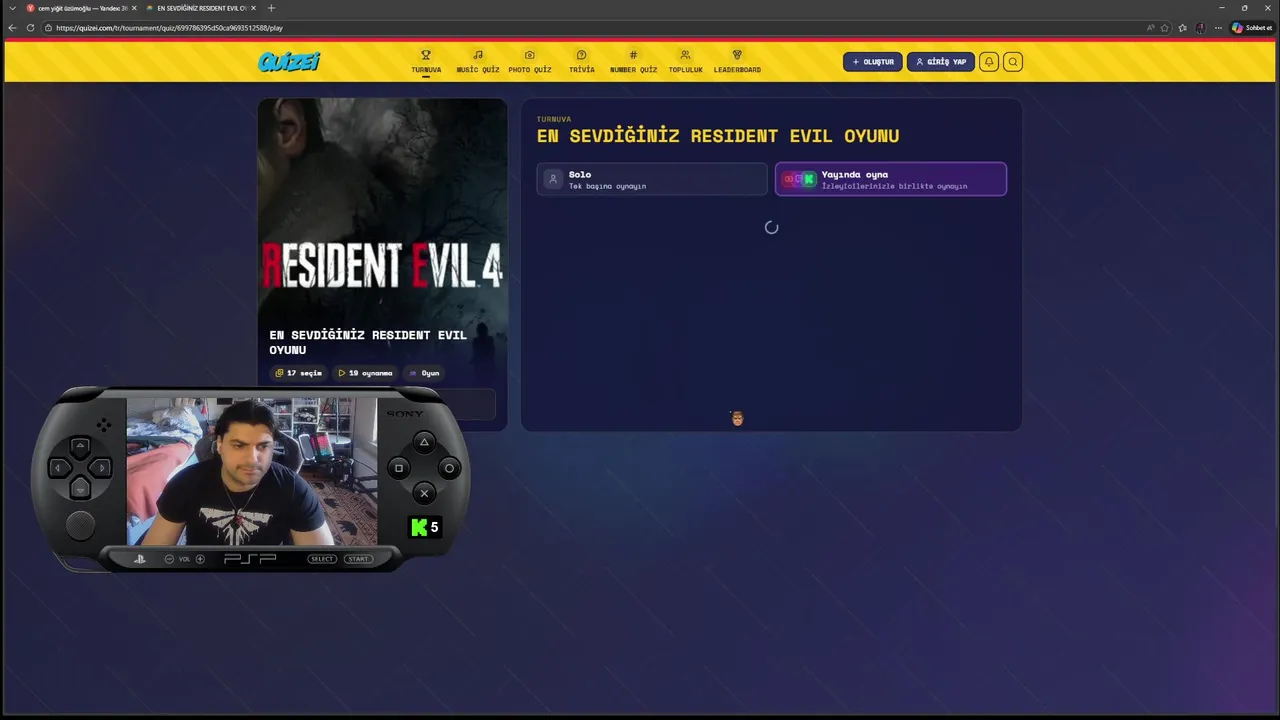Click the site padlock info icon

[x=48, y=28]
